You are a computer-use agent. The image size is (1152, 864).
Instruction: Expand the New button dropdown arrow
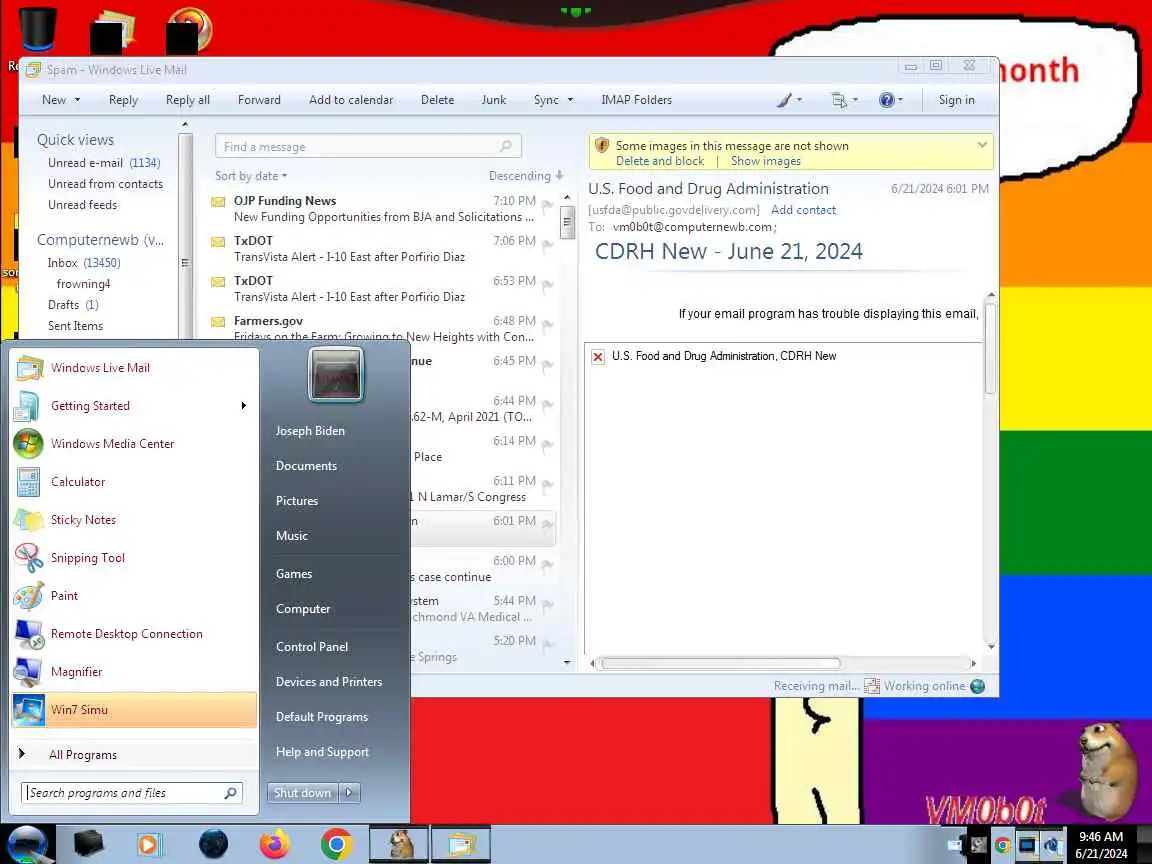pyautogui.click(x=77, y=100)
